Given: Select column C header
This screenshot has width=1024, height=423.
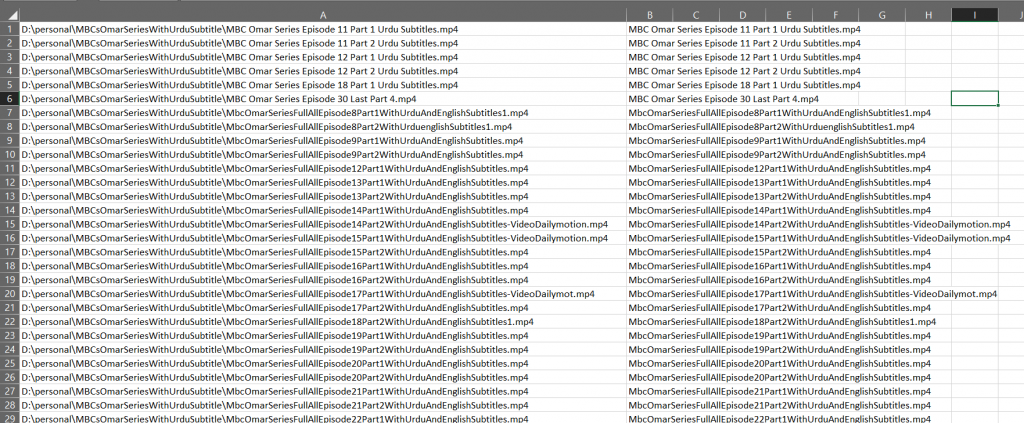Looking at the screenshot, I should [696, 14].
